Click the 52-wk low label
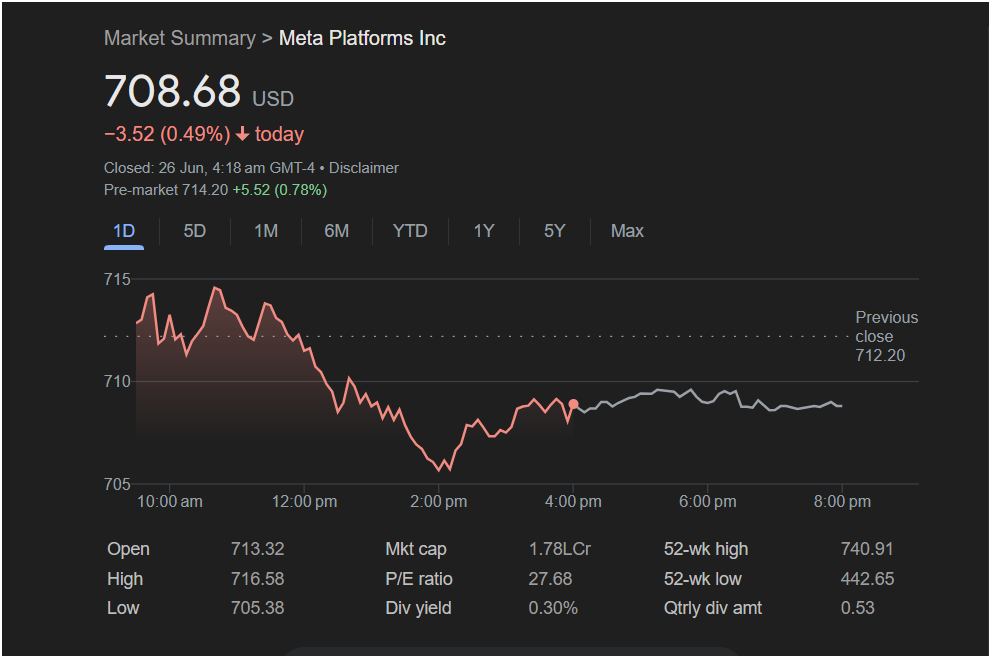Image resolution: width=991 pixels, height=658 pixels. pos(703,579)
